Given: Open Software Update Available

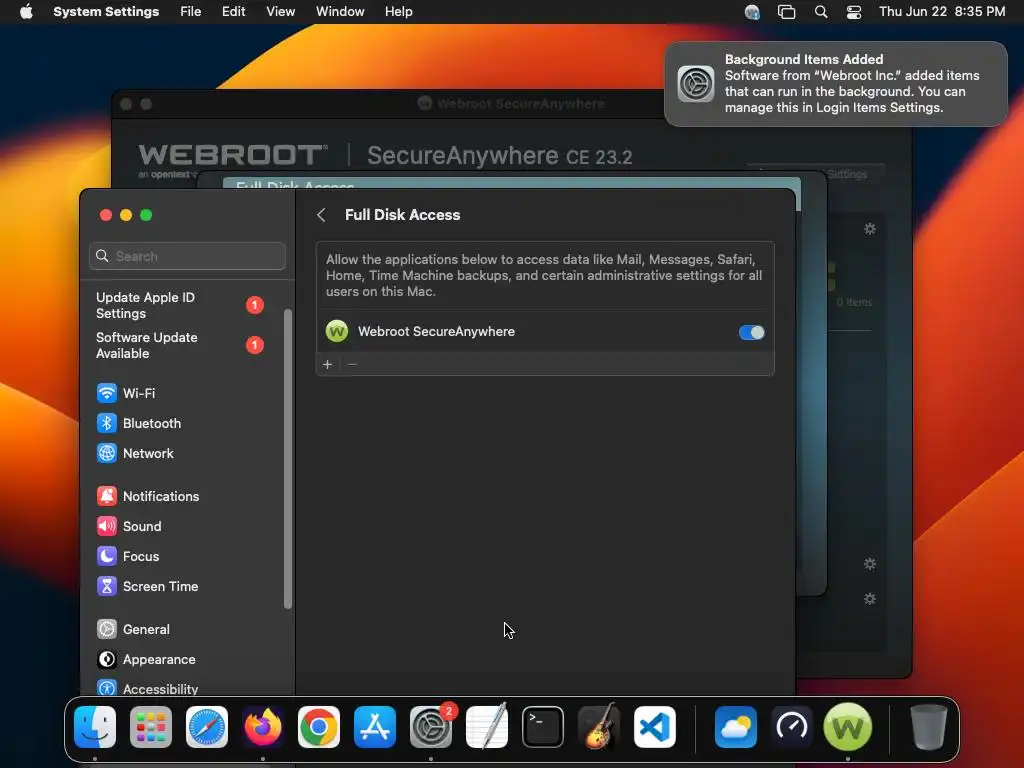Looking at the screenshot, I should (180, 345).
